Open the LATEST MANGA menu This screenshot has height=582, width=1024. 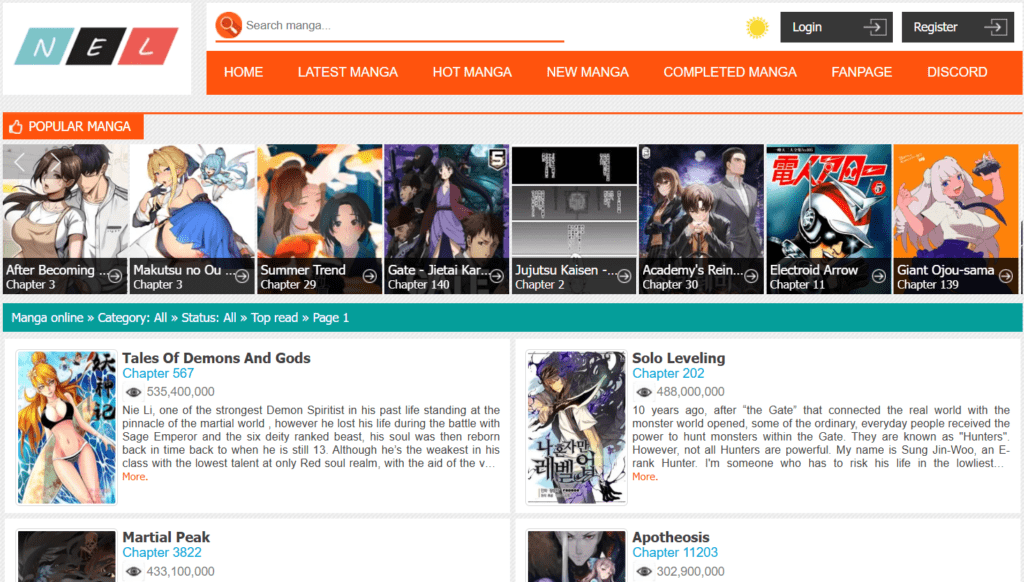point(347,73)
